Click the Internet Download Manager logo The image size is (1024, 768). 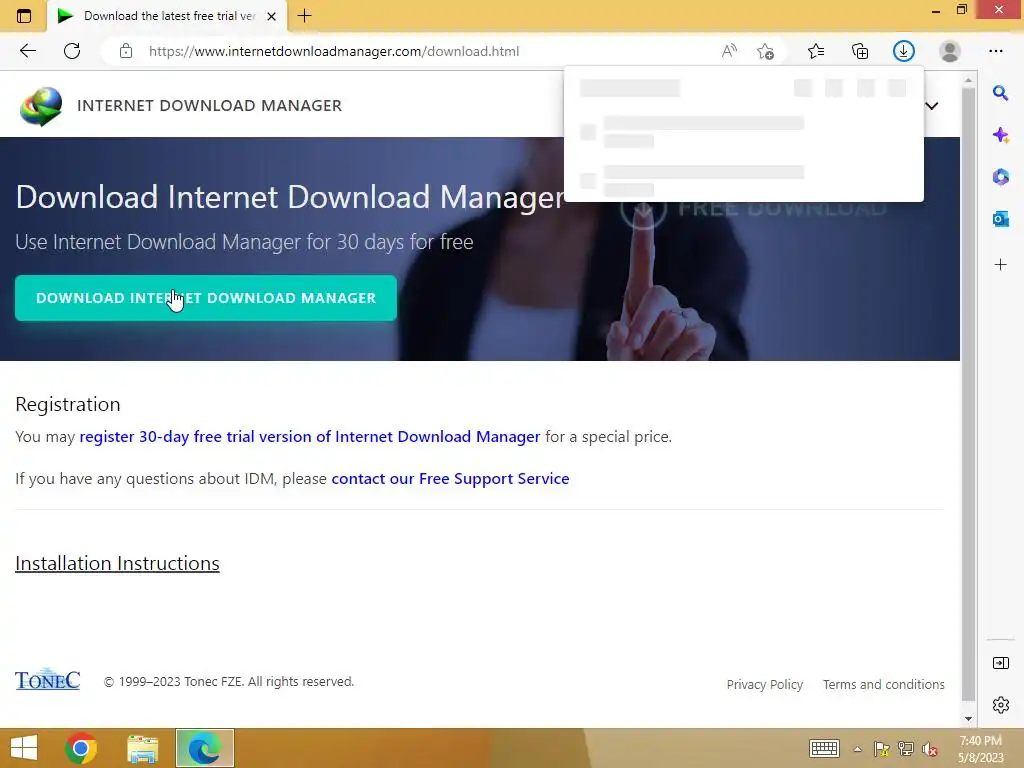[x=41, y=106]
